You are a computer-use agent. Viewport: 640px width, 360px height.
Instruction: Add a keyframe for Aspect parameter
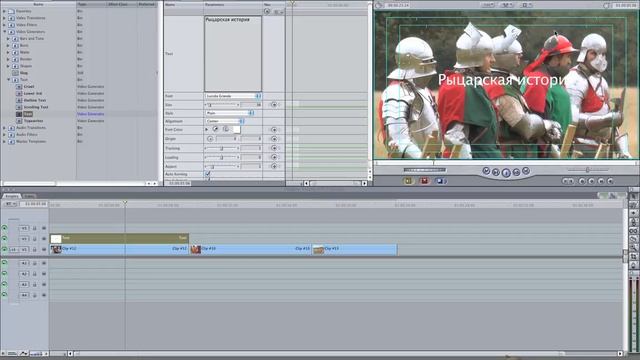tap(274, 166)
